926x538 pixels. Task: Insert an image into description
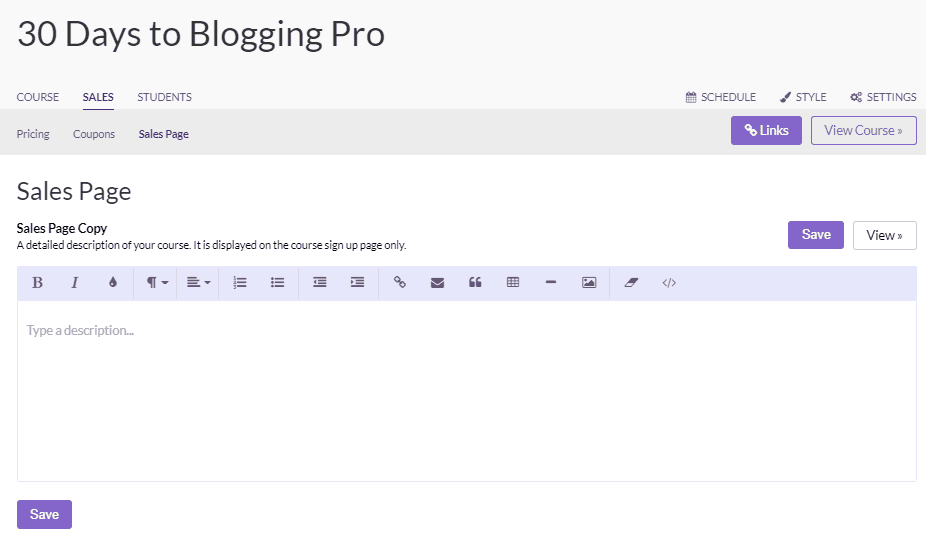[589, 283]
